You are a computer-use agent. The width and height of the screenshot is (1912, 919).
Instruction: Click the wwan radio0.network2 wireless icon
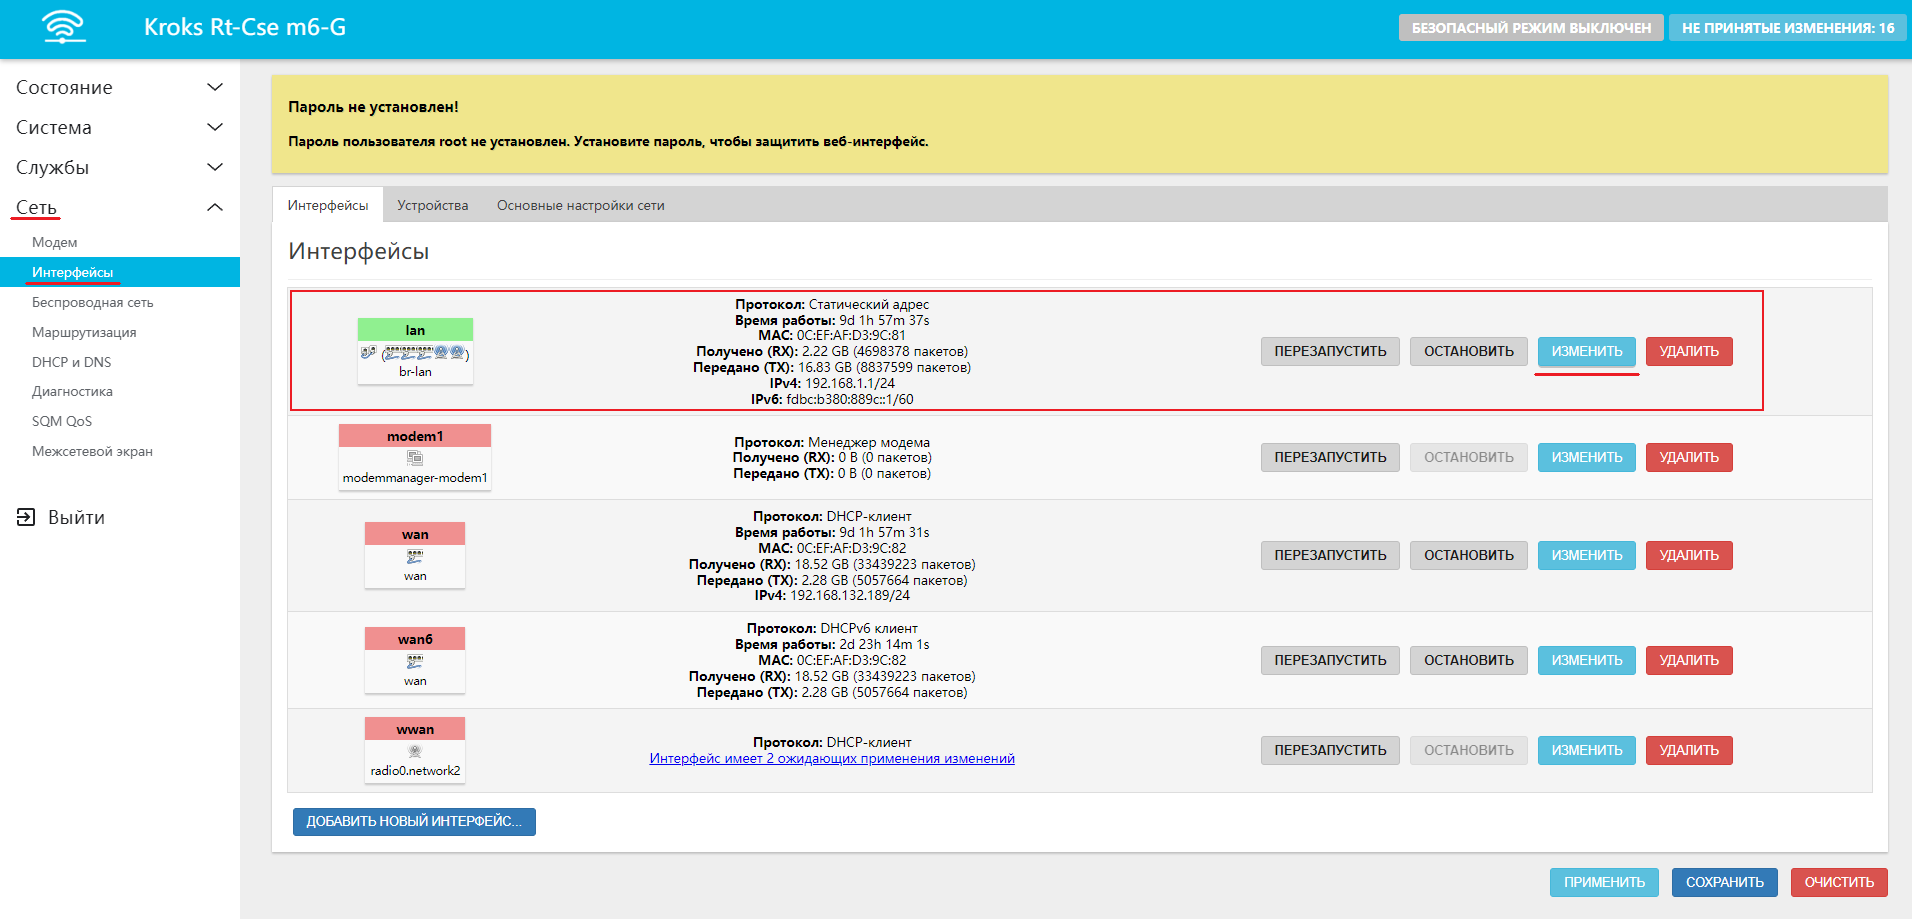[415, 752]
